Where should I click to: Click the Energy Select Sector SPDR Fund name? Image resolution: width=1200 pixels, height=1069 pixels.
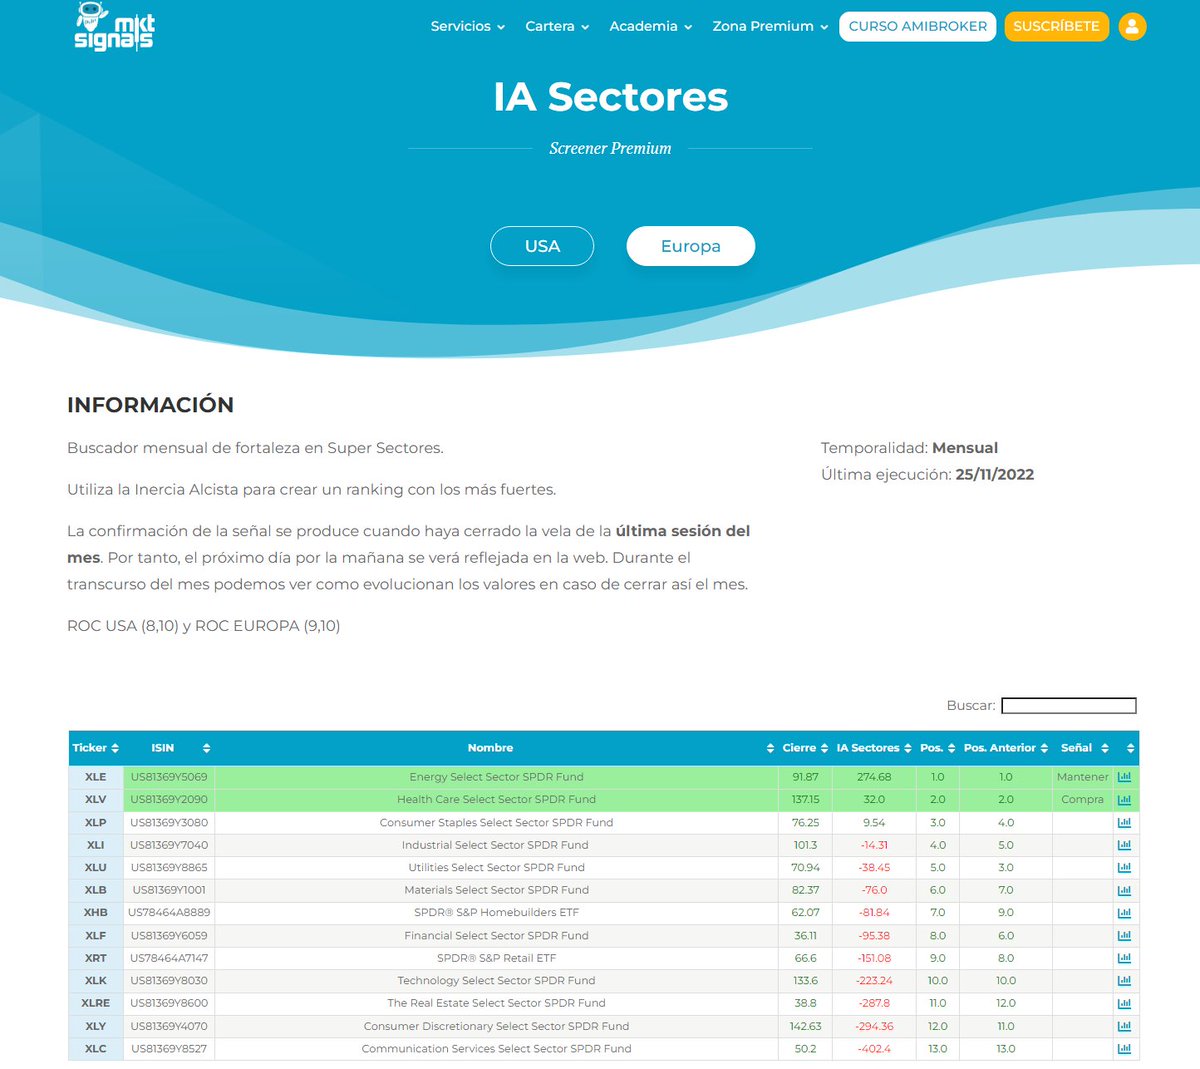(496, 777)
